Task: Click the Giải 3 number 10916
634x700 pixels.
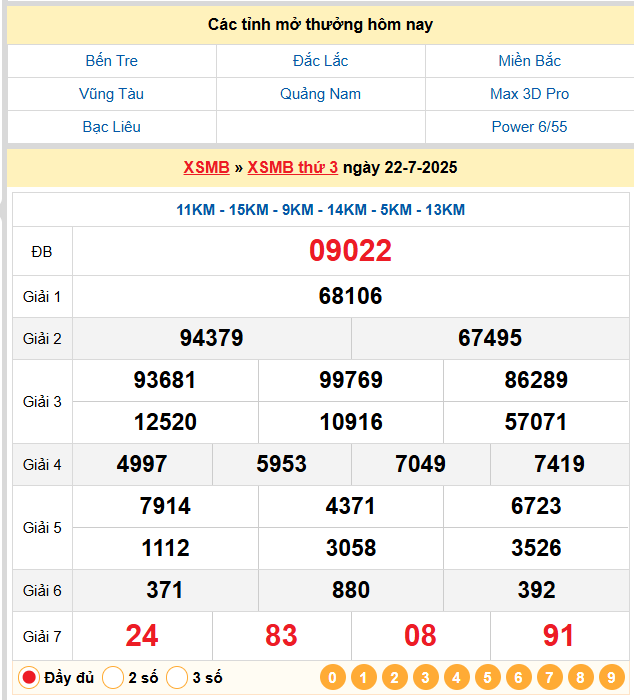Action: (x=351, y=422)
